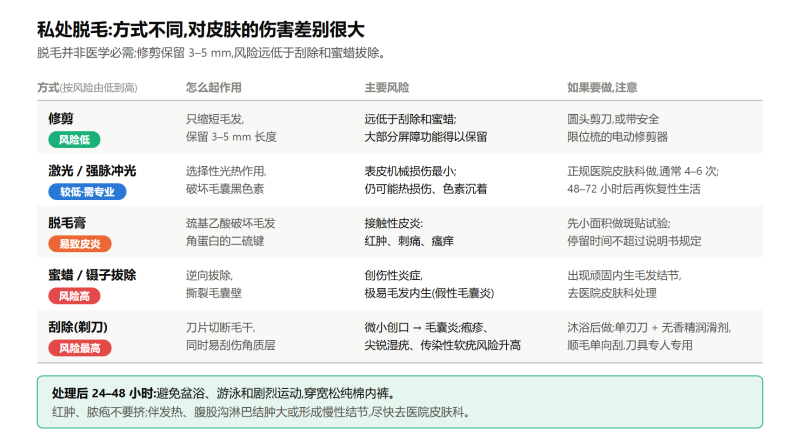Select the text 只缩短毛发,

[x=215, y=119]
